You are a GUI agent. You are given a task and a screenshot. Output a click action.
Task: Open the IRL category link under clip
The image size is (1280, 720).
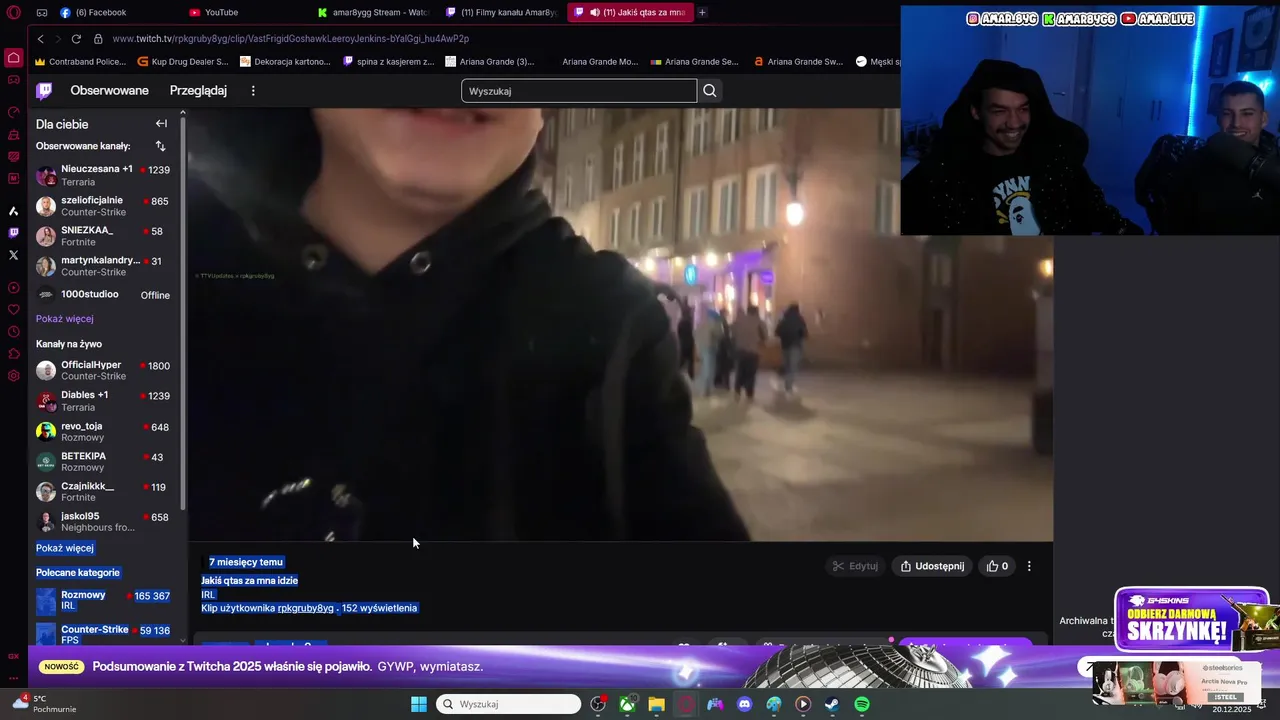coord(208,594)
